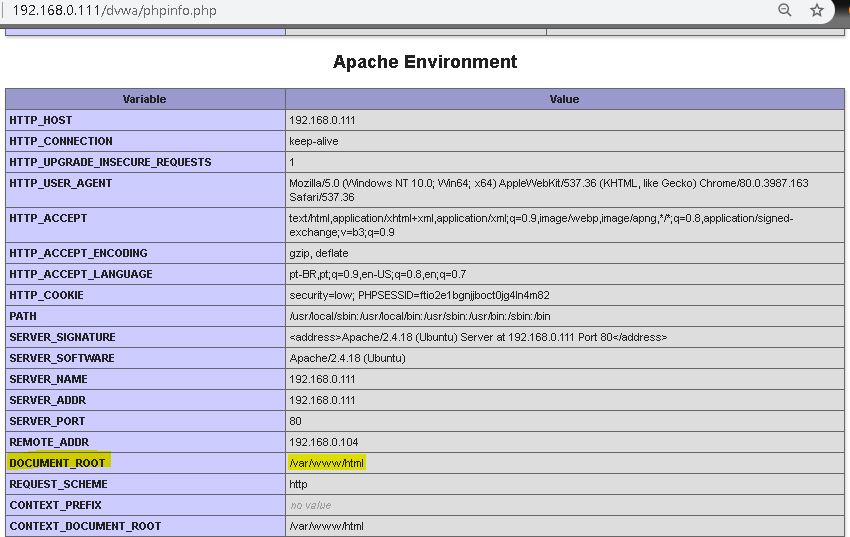The height and width of the screenshot is (537, 850).
Task: Click the REQUEST_SCHEME http value
Action: point(299,484)
